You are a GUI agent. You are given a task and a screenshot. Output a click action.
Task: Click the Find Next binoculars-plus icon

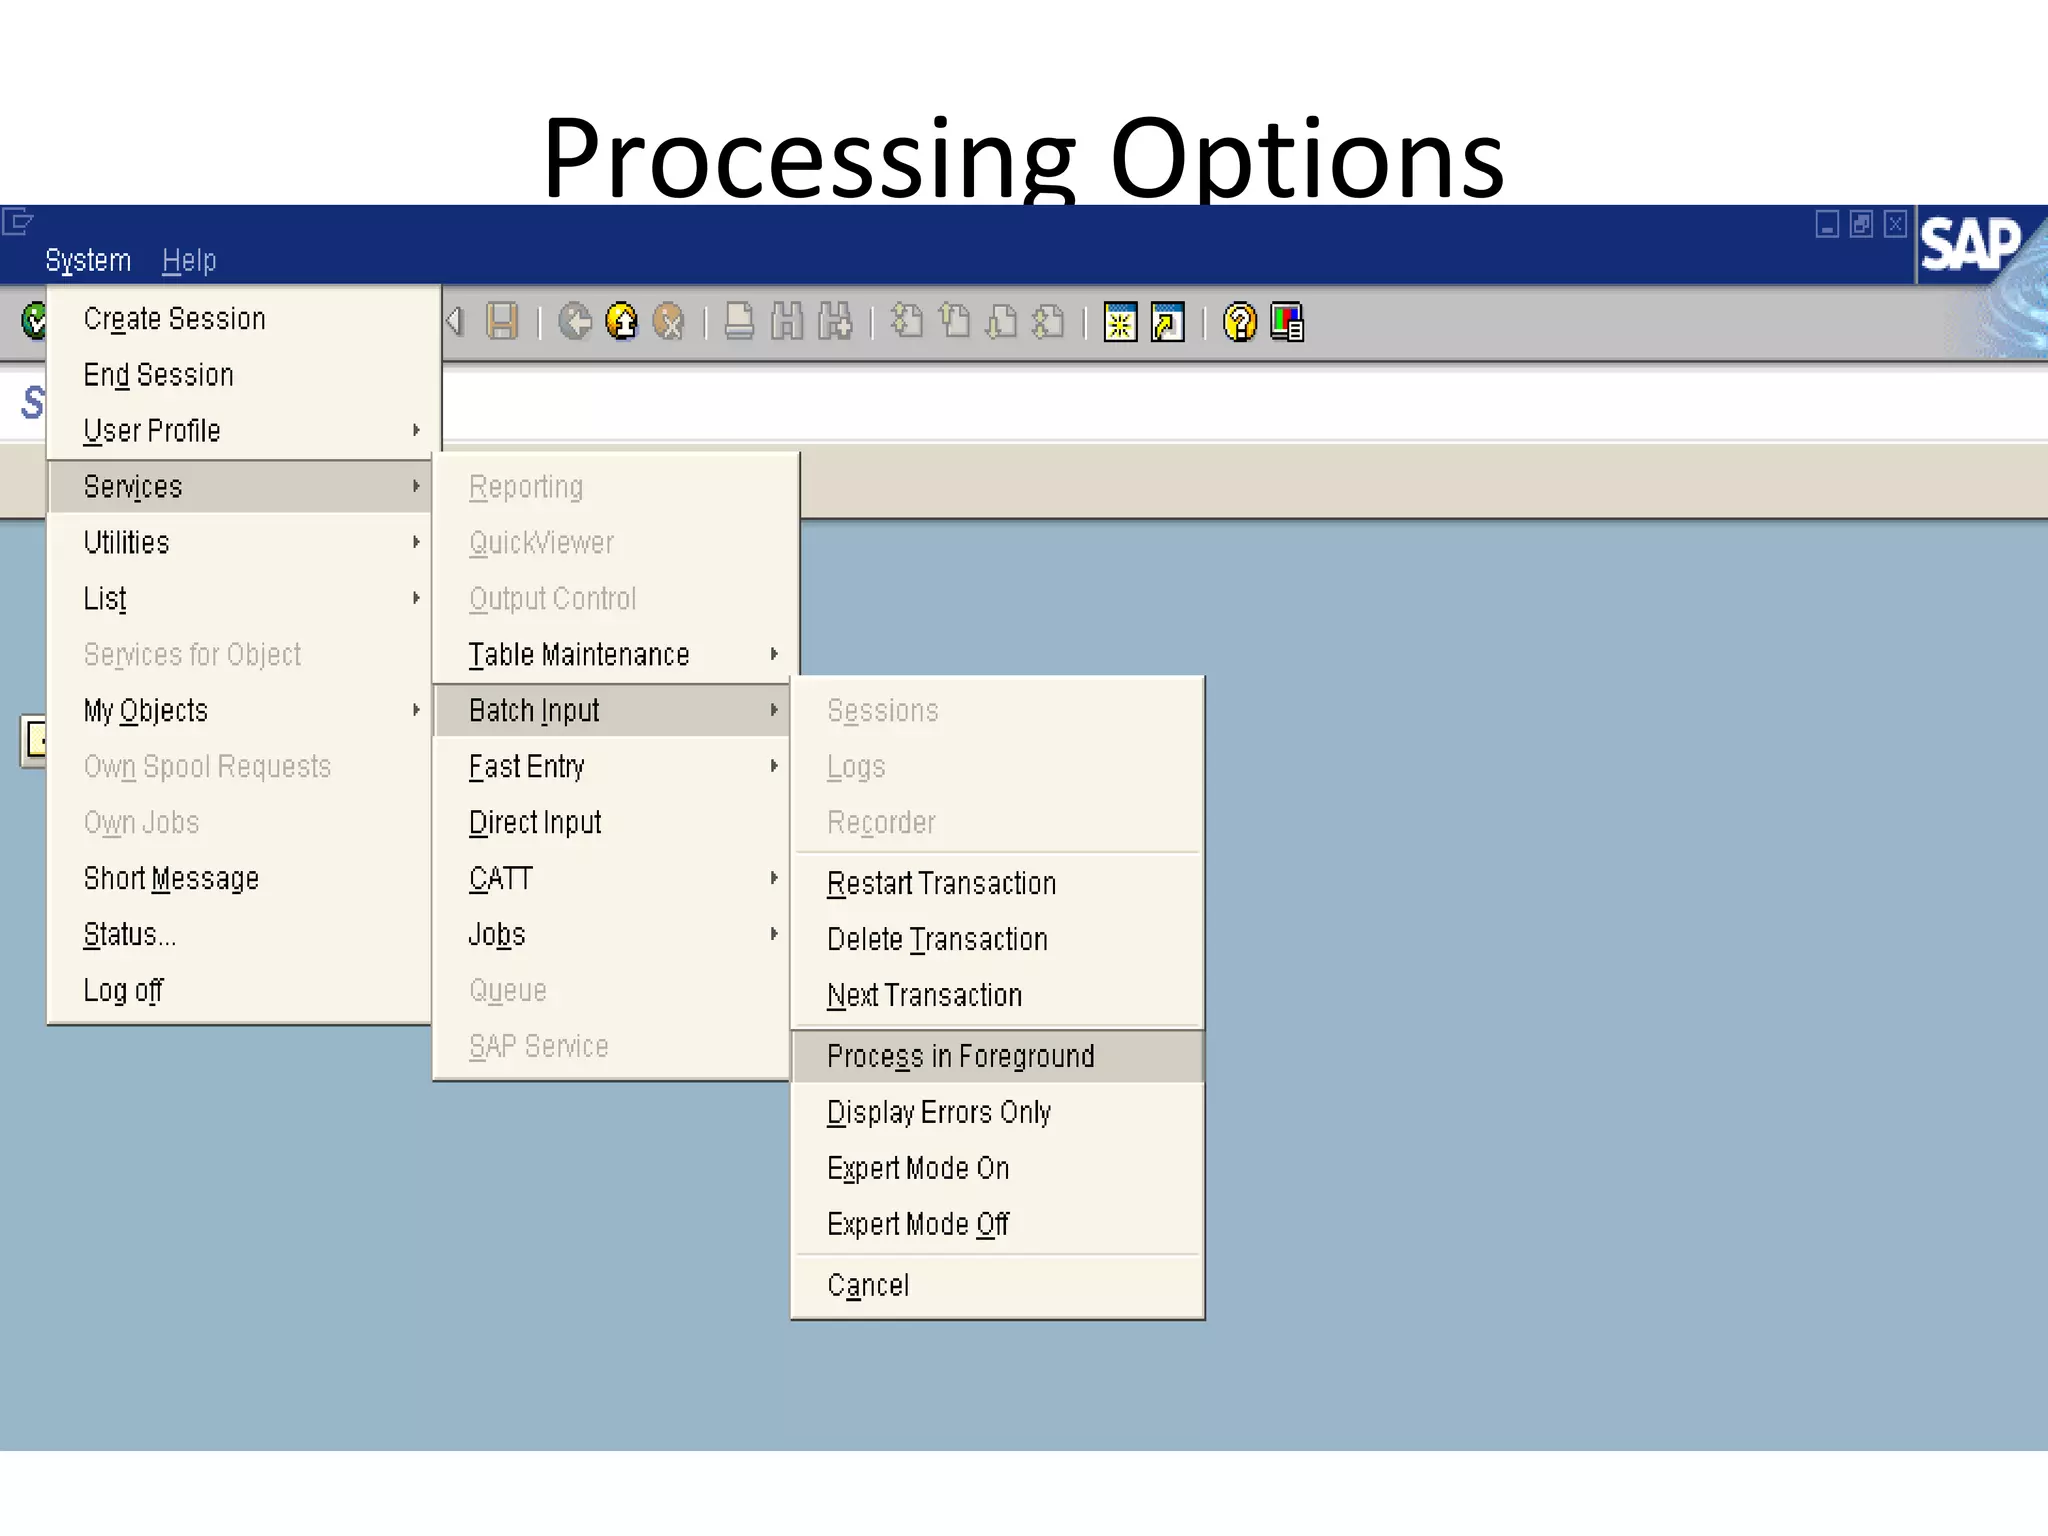pos(835,322)
